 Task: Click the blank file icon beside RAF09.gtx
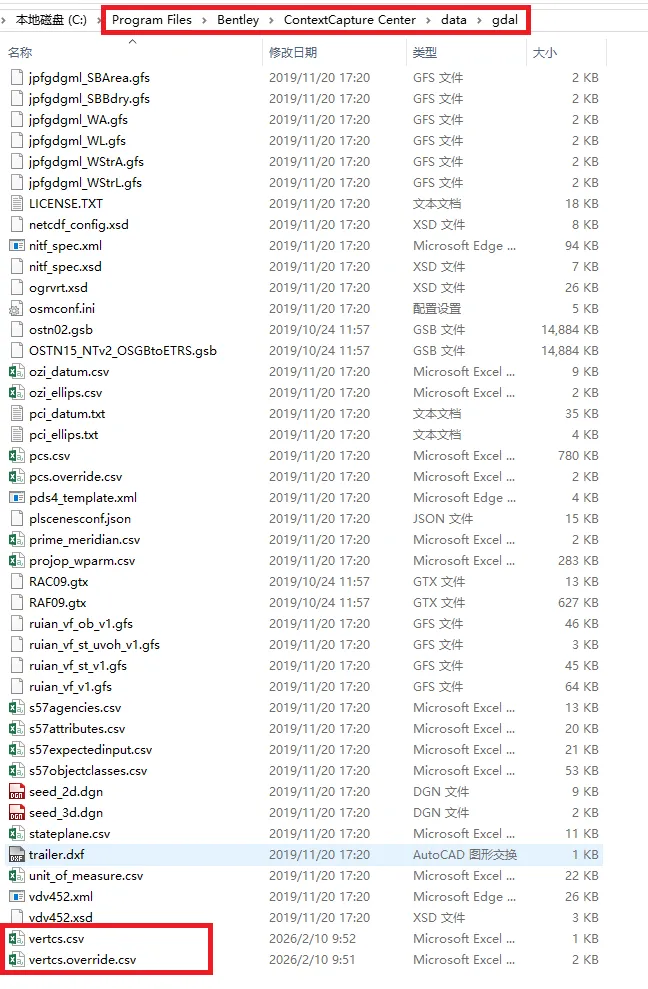pos(16,602)
